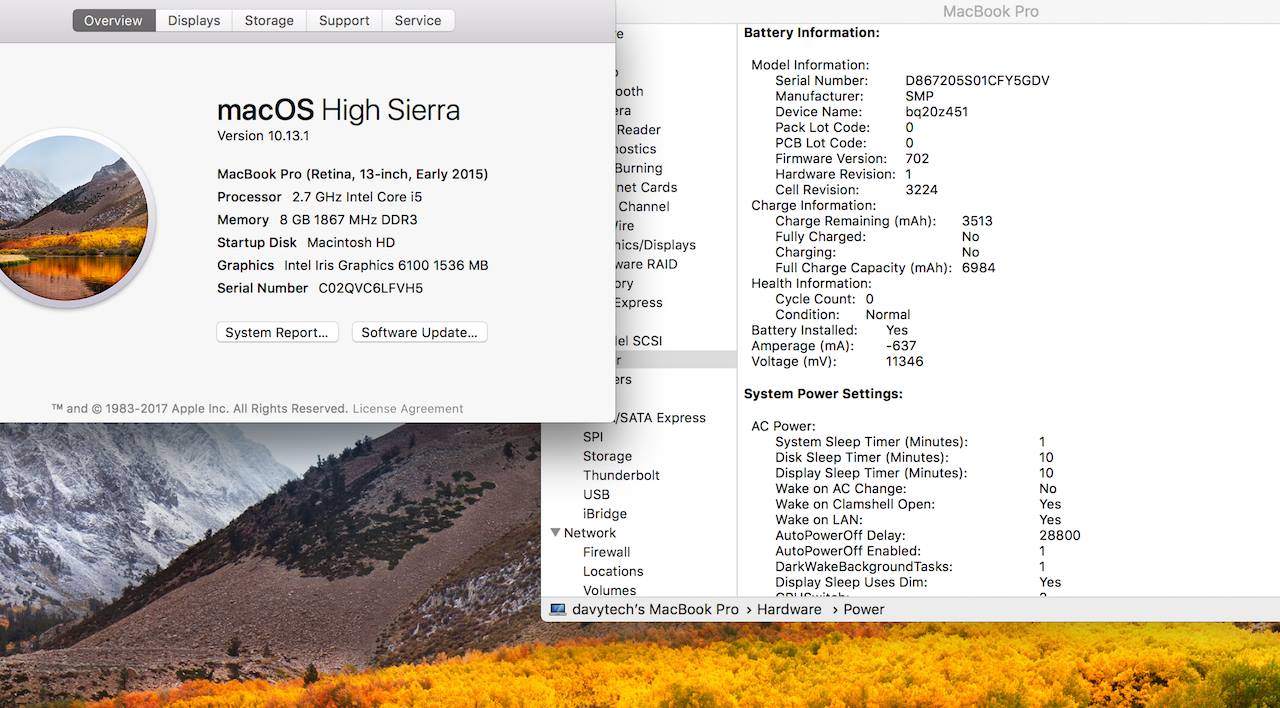The width and height of the screenshot is (1280, 708).
Task: Click the Voltage value 11346
Action: point(904,361)
